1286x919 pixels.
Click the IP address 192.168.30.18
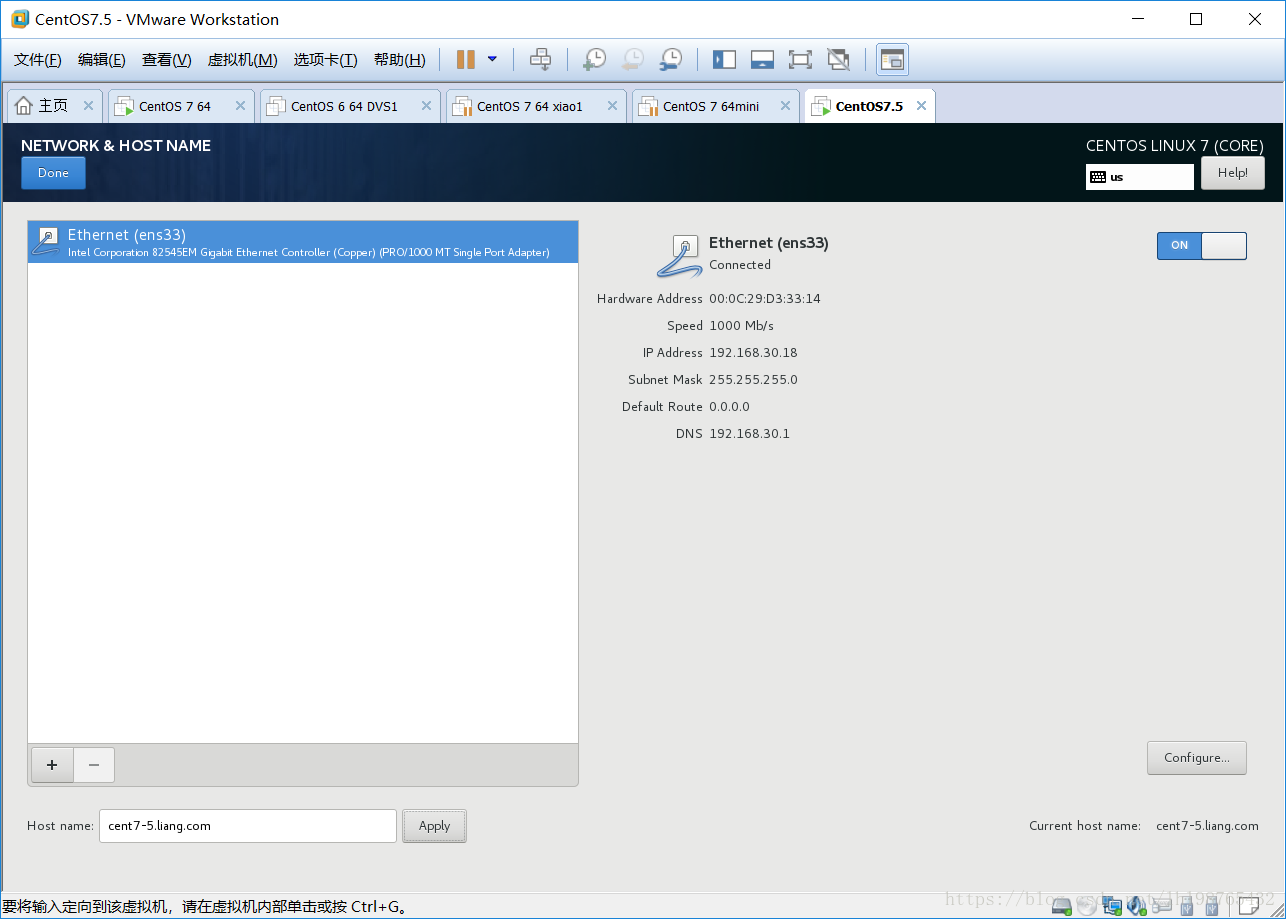coord(753,353)
